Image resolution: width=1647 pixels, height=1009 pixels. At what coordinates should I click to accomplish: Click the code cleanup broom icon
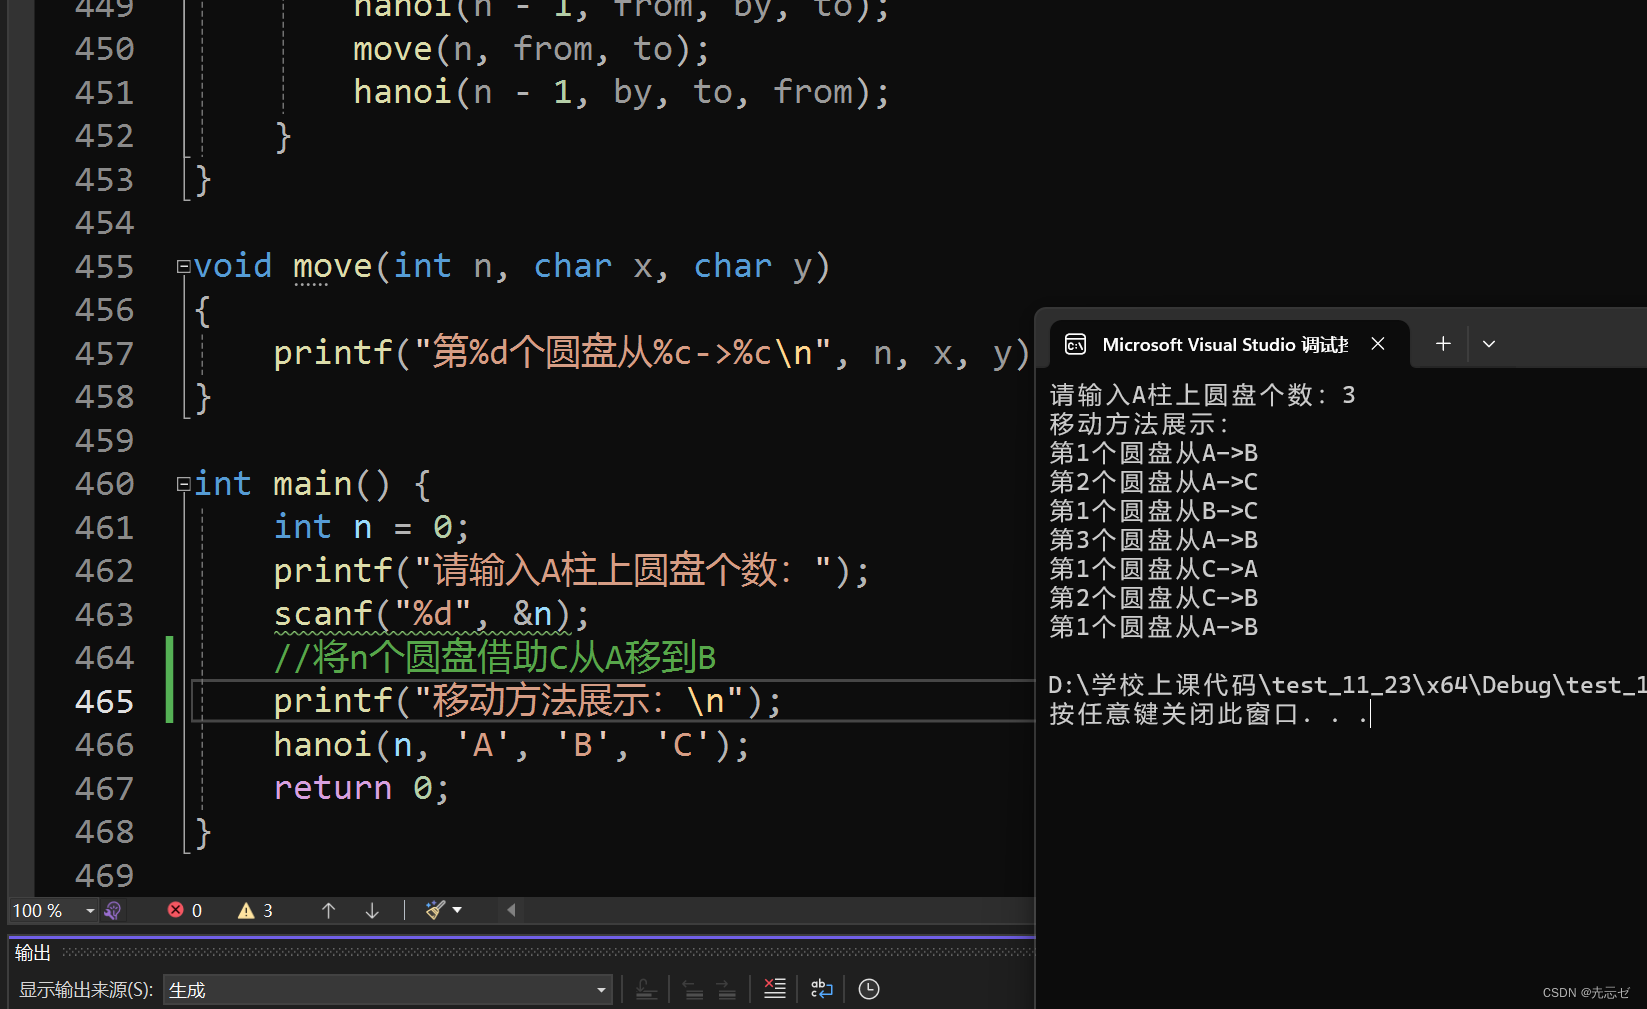pyautogui.click(x=435, y=910)
